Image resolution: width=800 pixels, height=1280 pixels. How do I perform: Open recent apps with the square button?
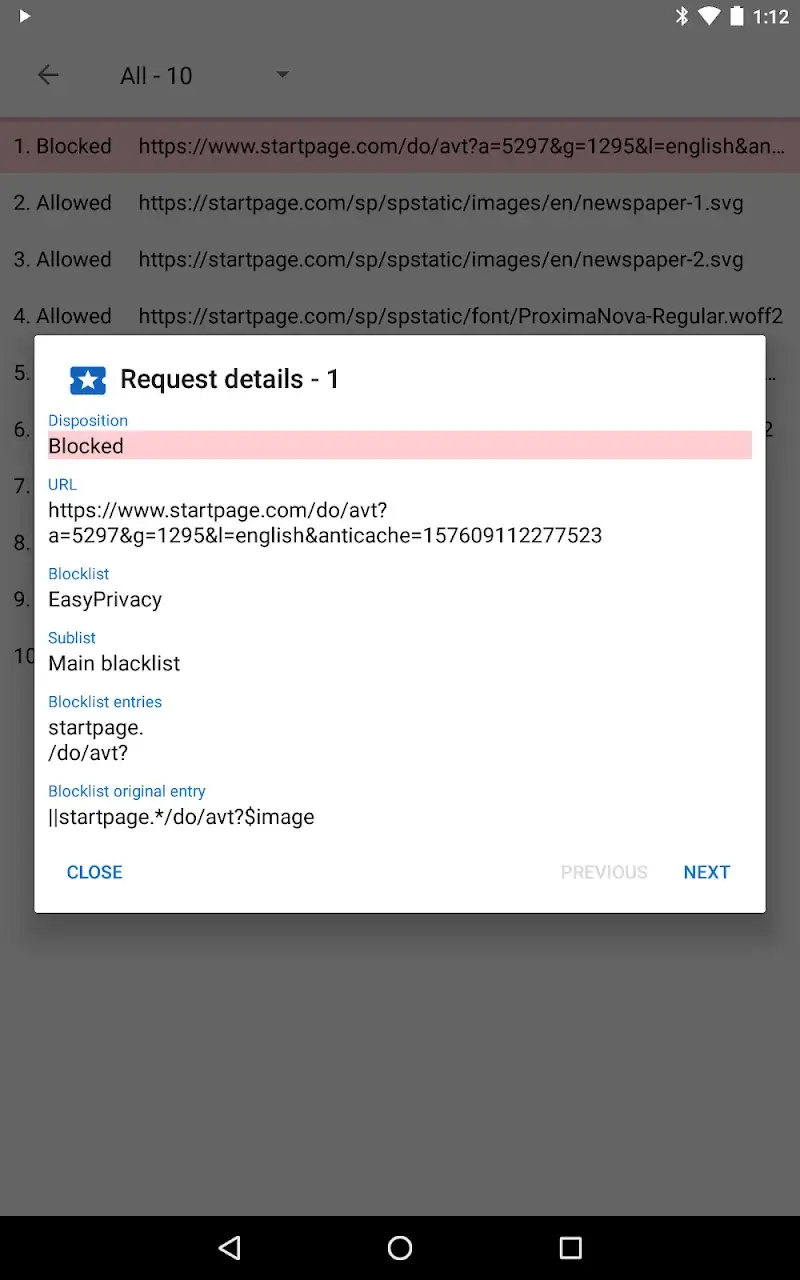pyautogui.click(x=569, y=1247)
